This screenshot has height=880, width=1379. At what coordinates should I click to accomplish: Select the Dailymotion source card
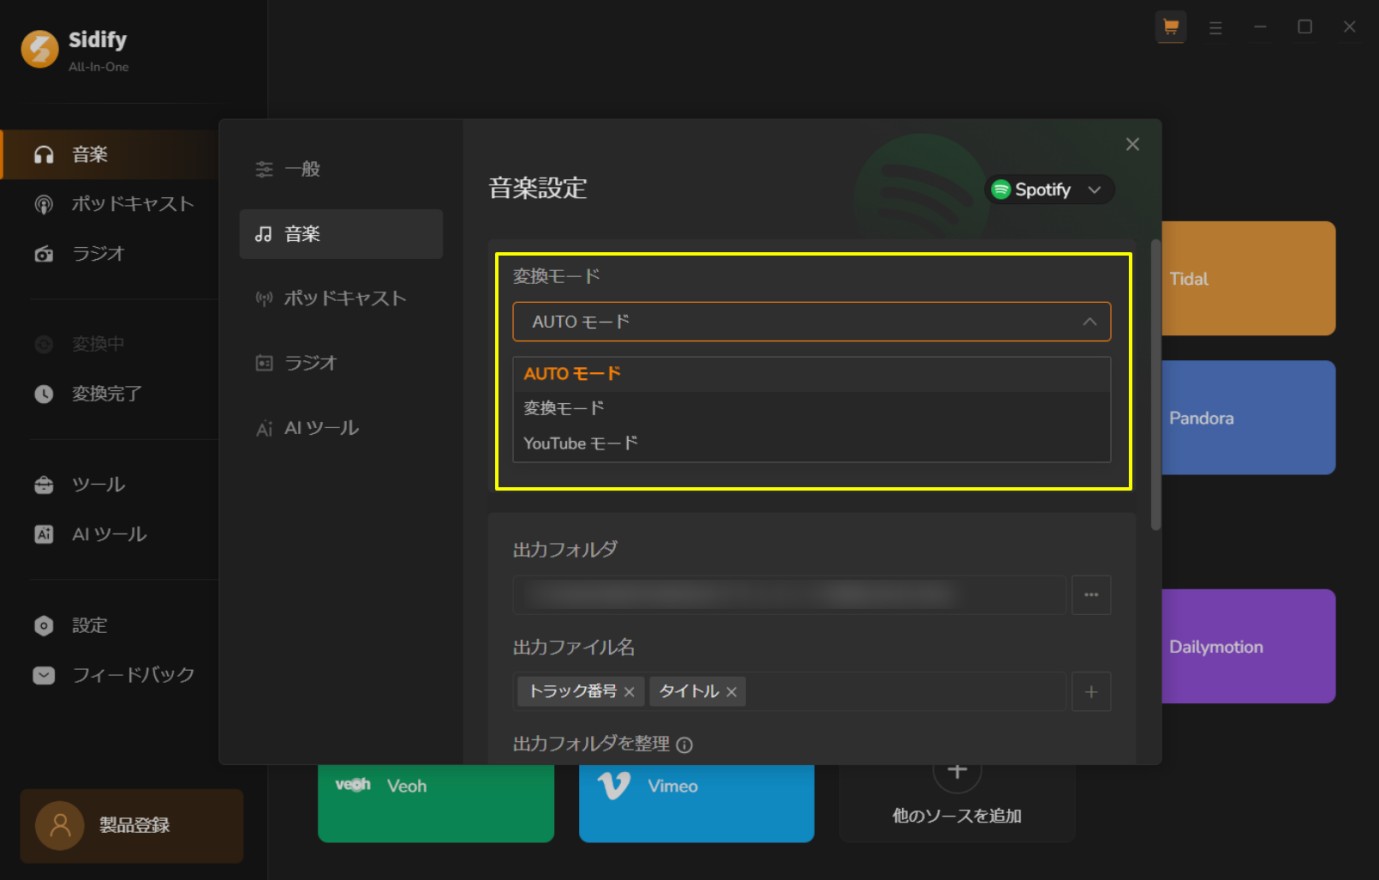pos(1248,646)
